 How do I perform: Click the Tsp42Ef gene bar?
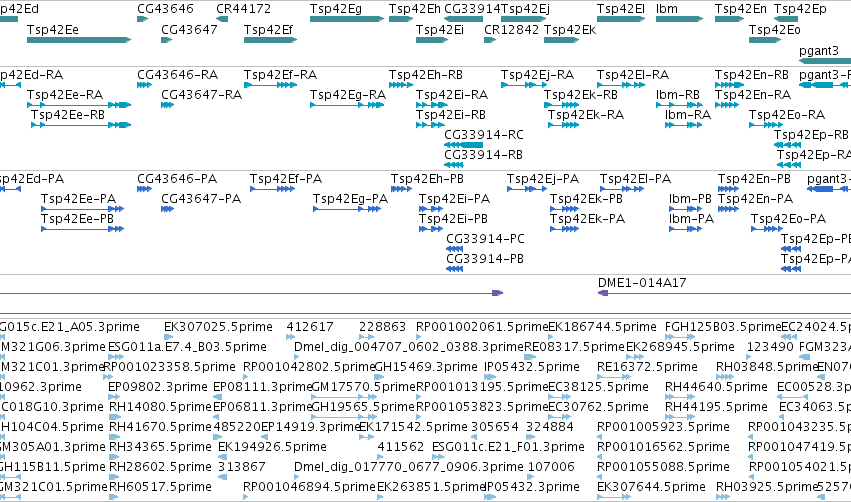coord(270,40)
